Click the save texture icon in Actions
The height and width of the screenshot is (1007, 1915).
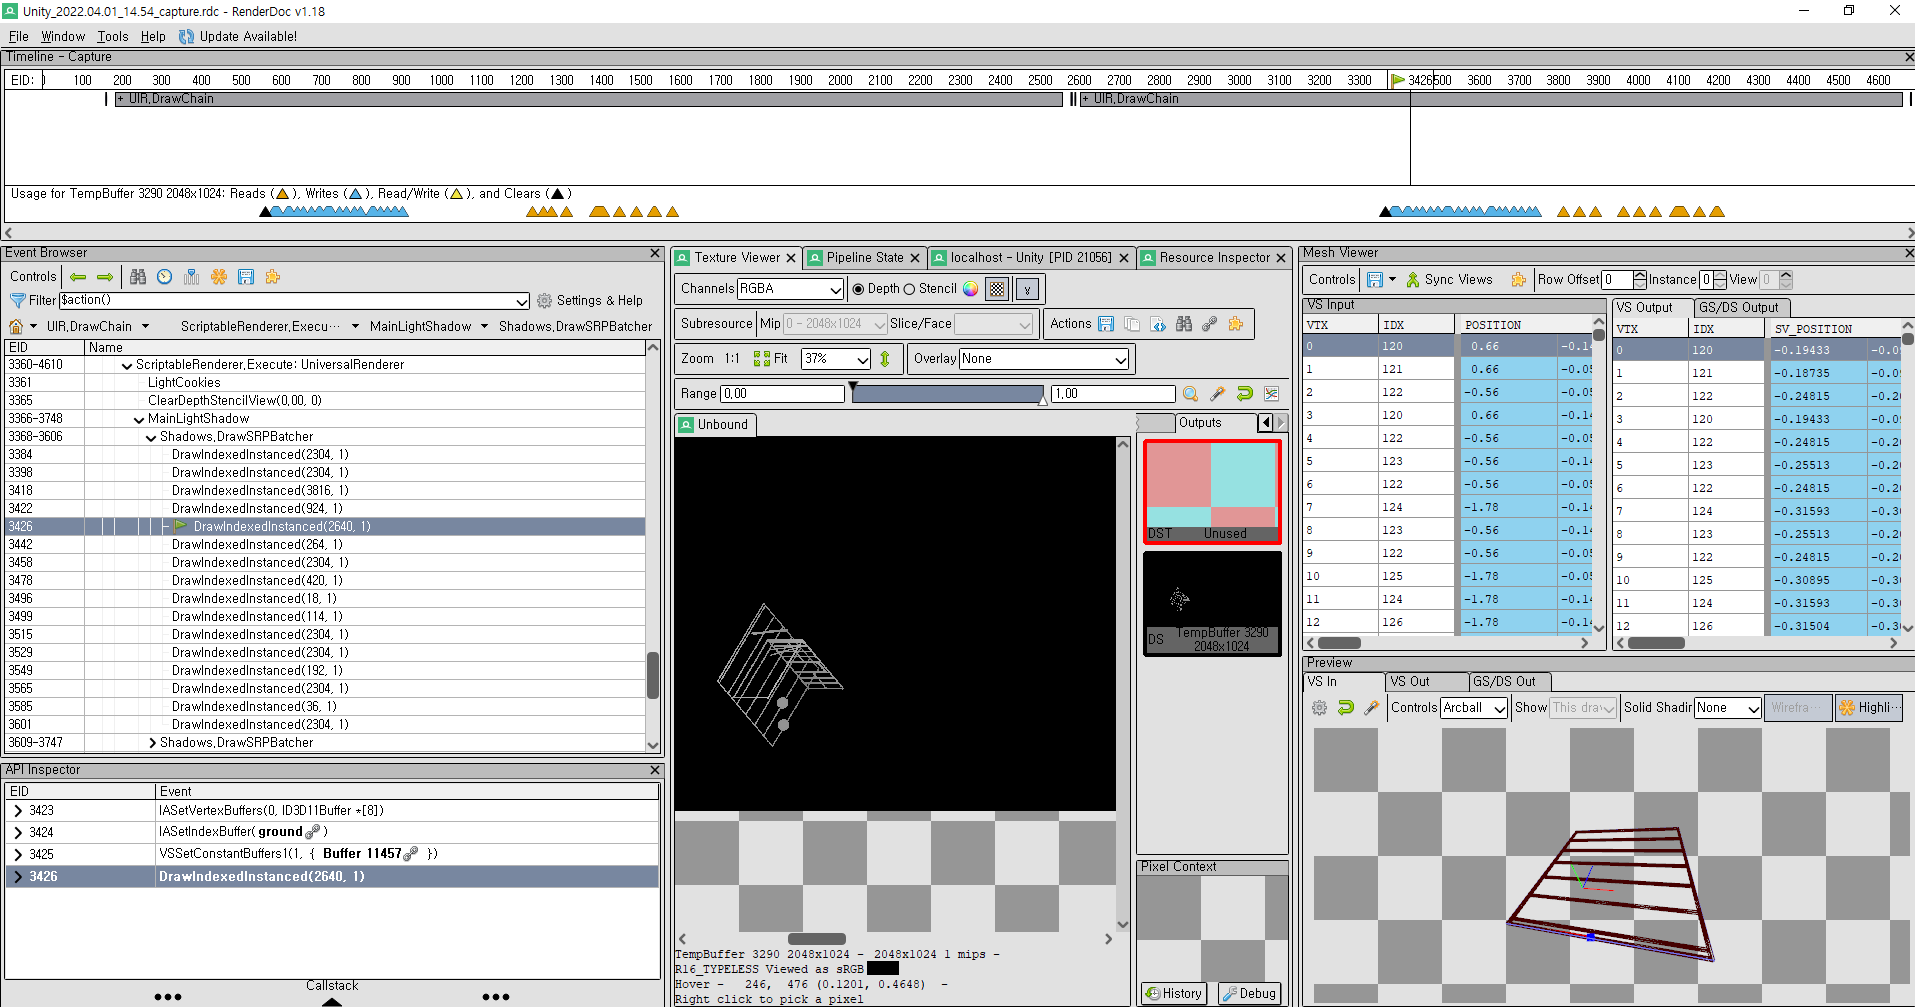click(1106, 324)
